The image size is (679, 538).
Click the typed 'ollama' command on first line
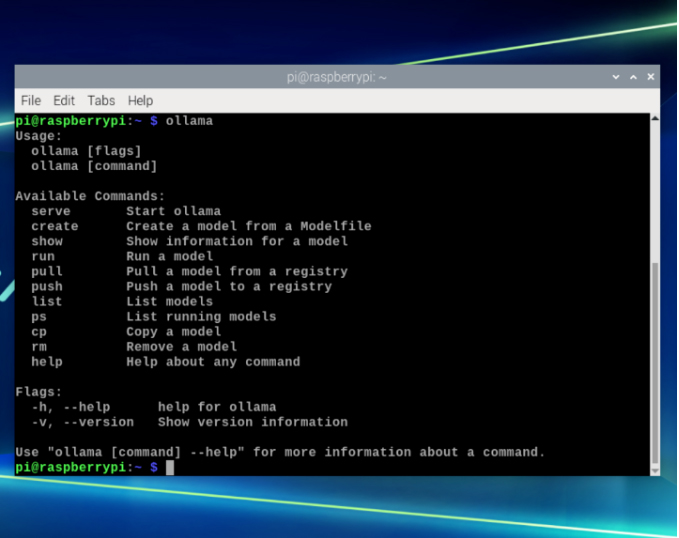189,121
